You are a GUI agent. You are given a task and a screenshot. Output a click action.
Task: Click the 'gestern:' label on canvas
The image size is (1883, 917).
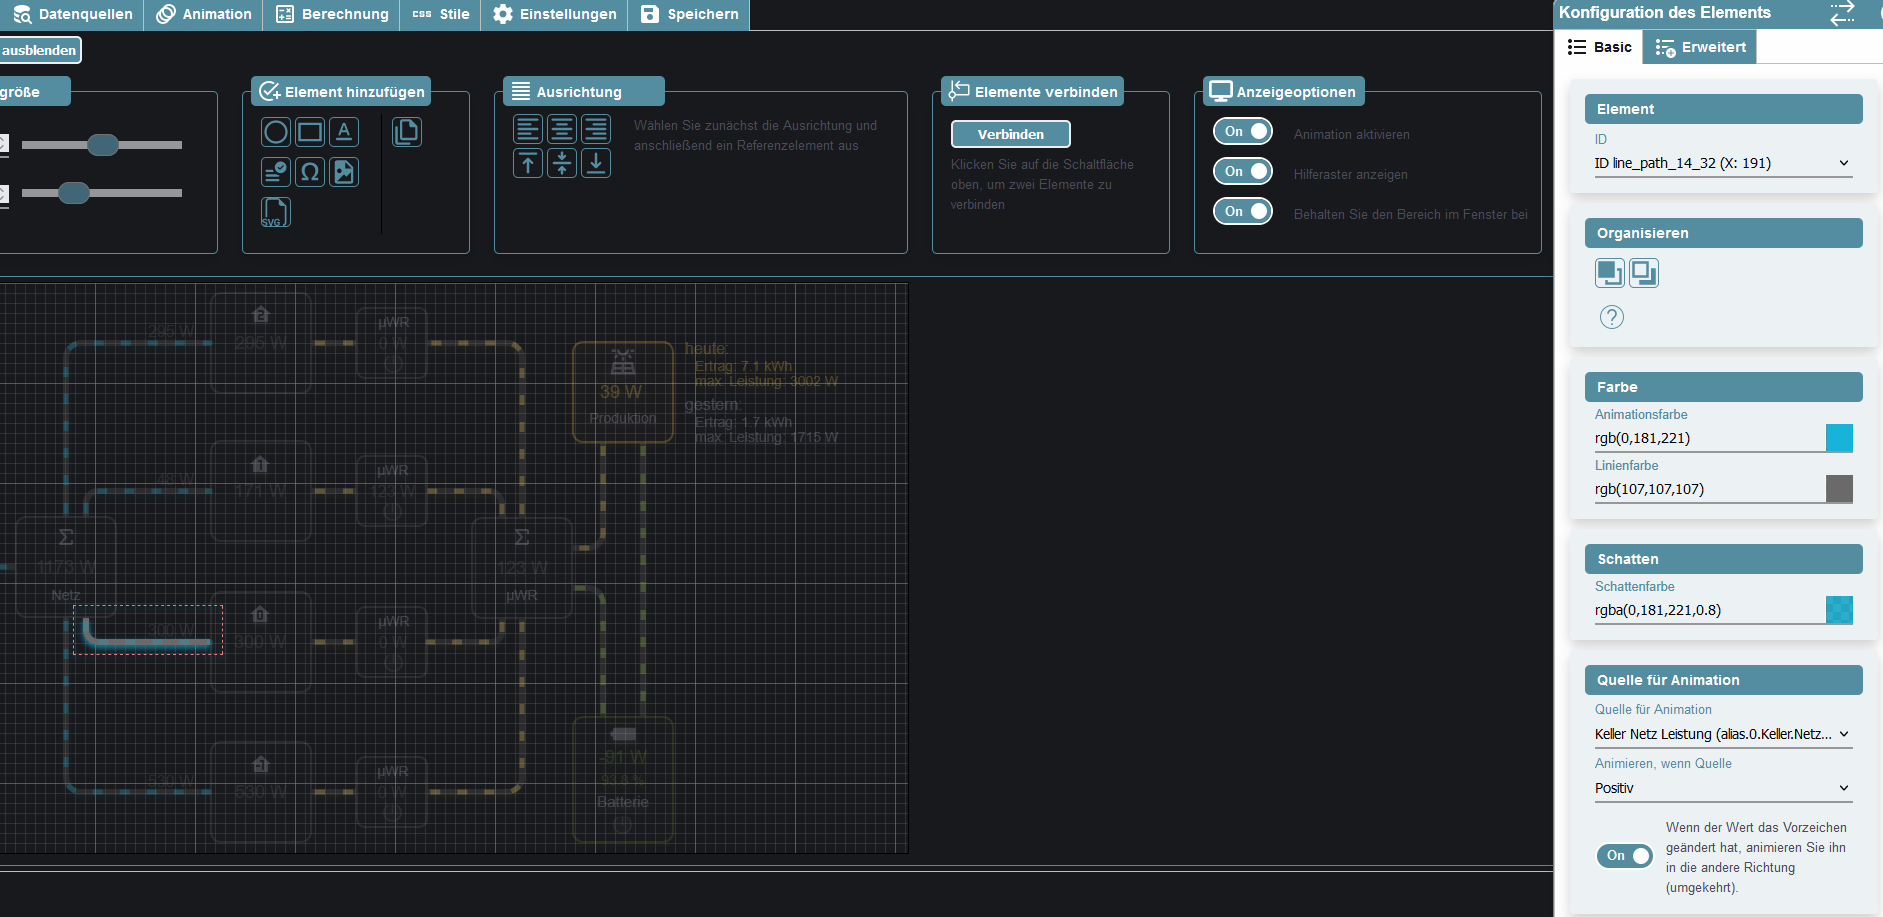[713, 404]
